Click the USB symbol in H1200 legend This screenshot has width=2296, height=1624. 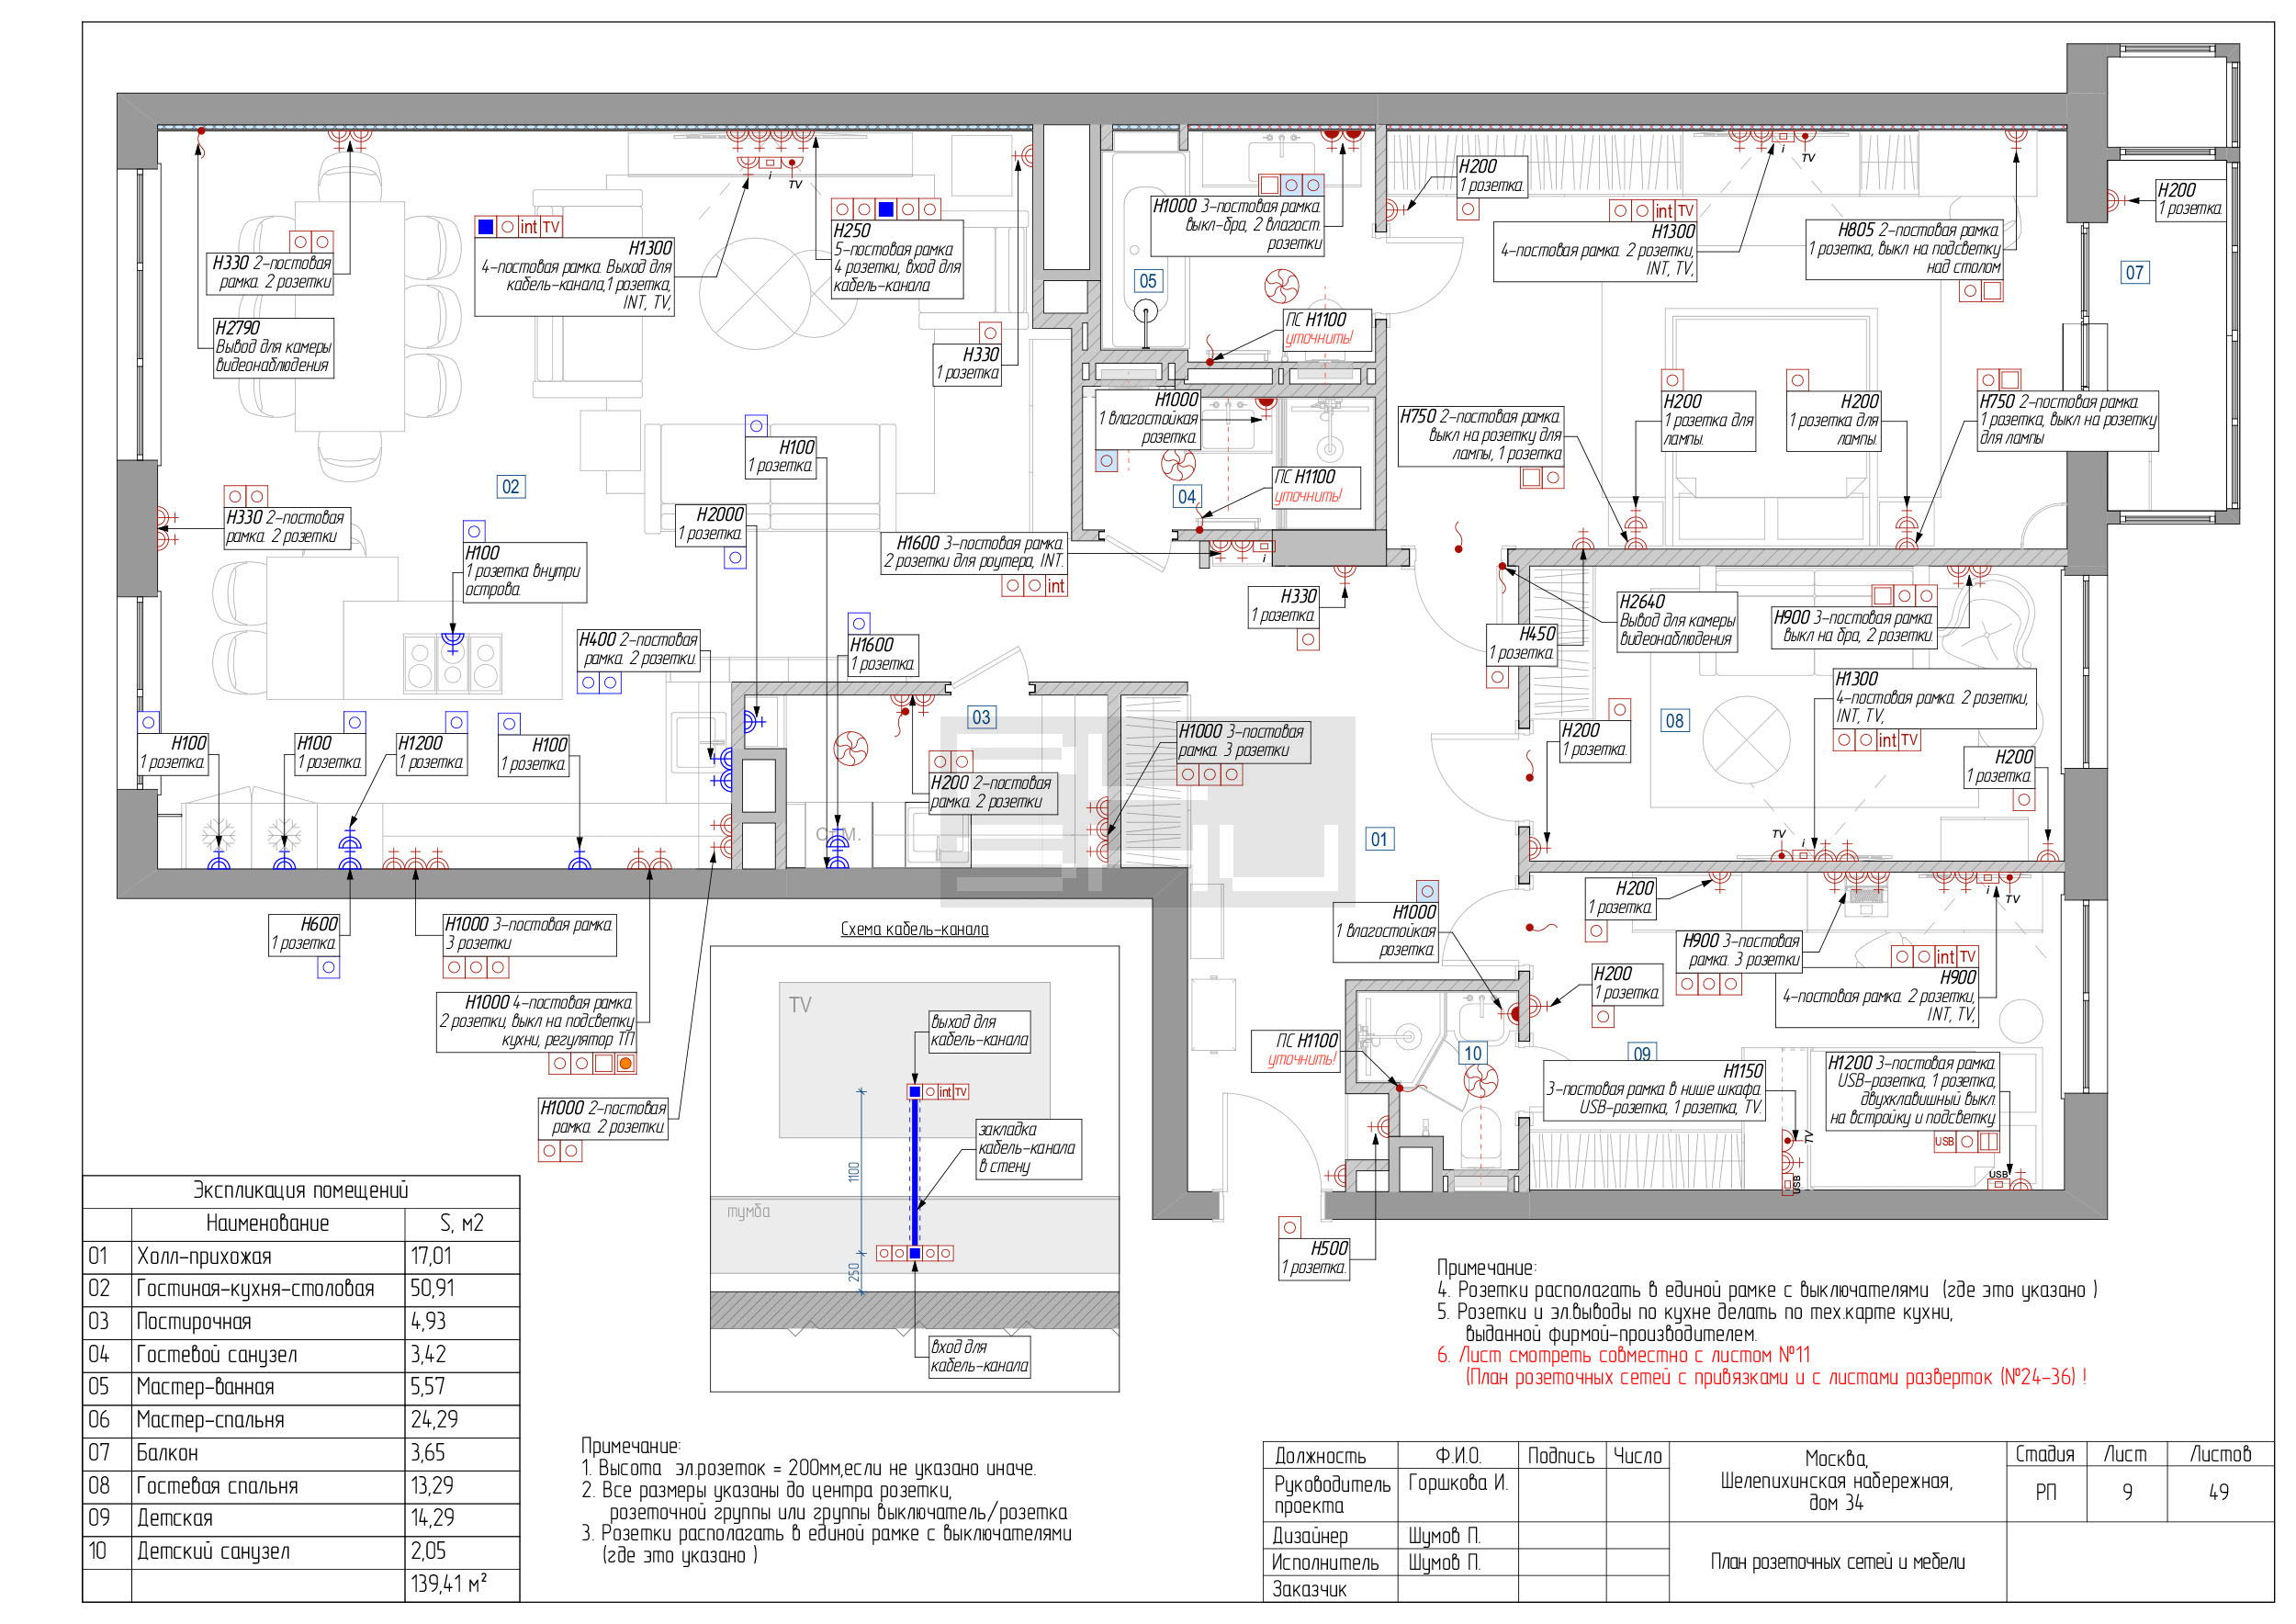click(1944, 1141)
